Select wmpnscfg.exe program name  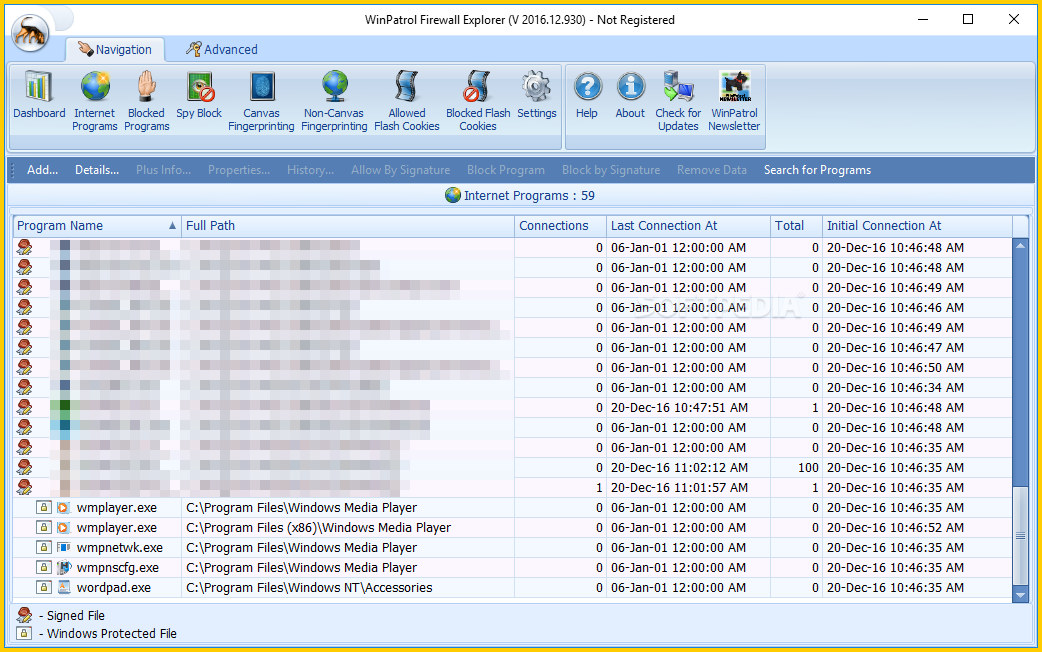coord(118,568)
